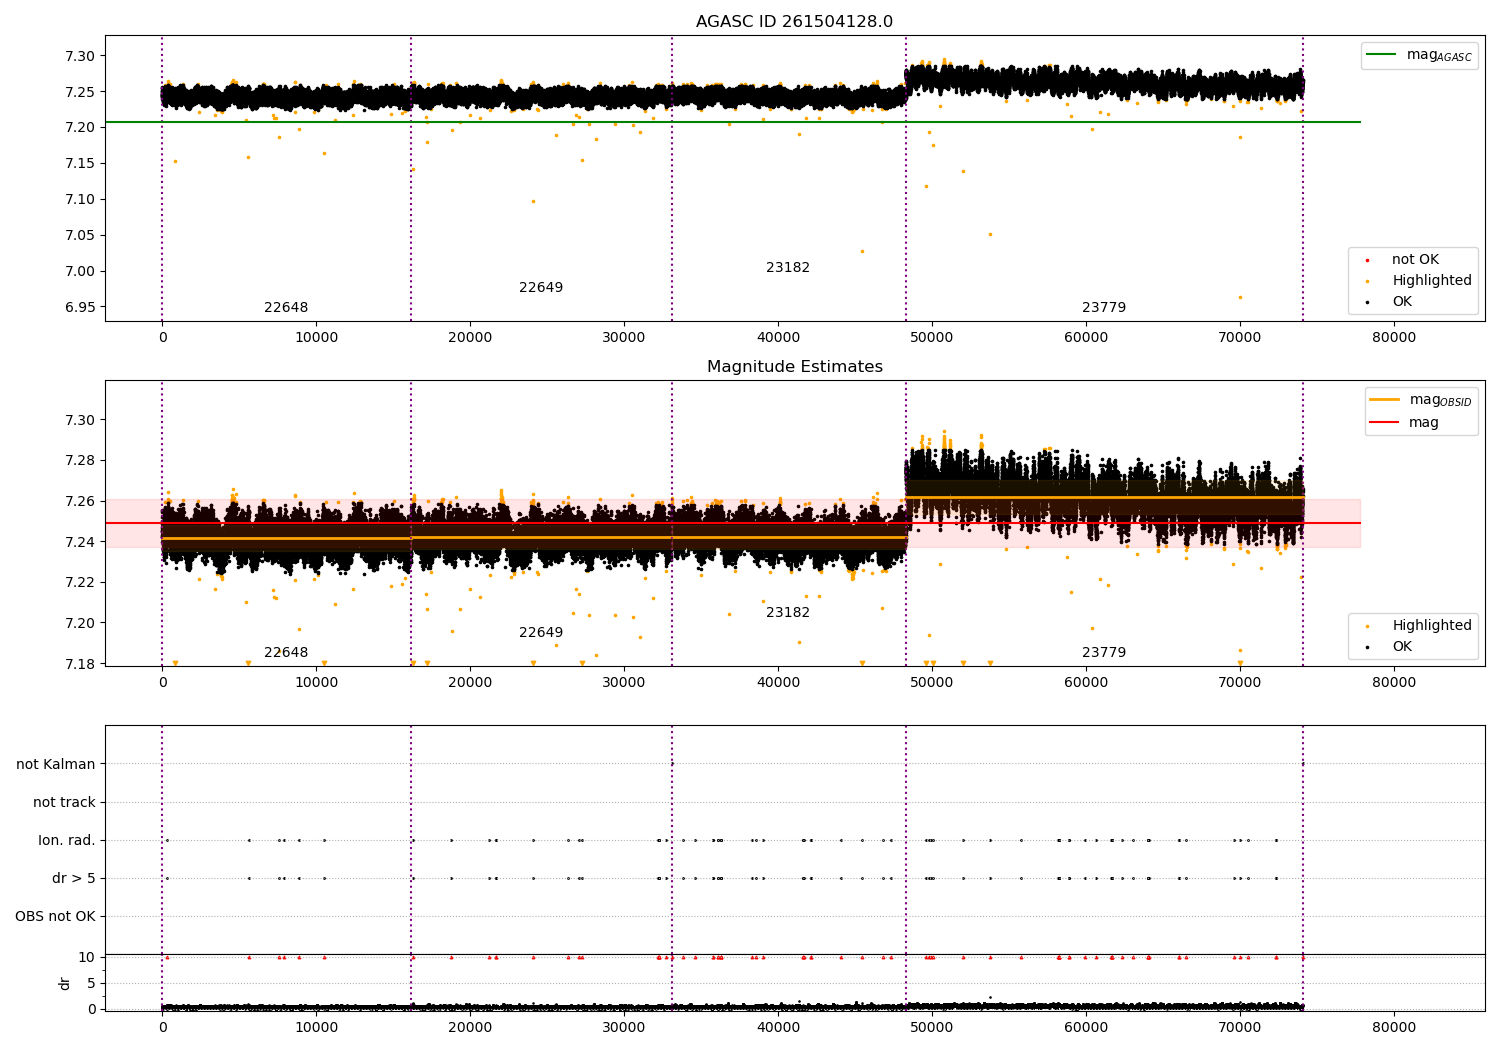
Task: Click obsid label 22648 in Magnitude Estimates plot
Action: (x=286, y=653)
